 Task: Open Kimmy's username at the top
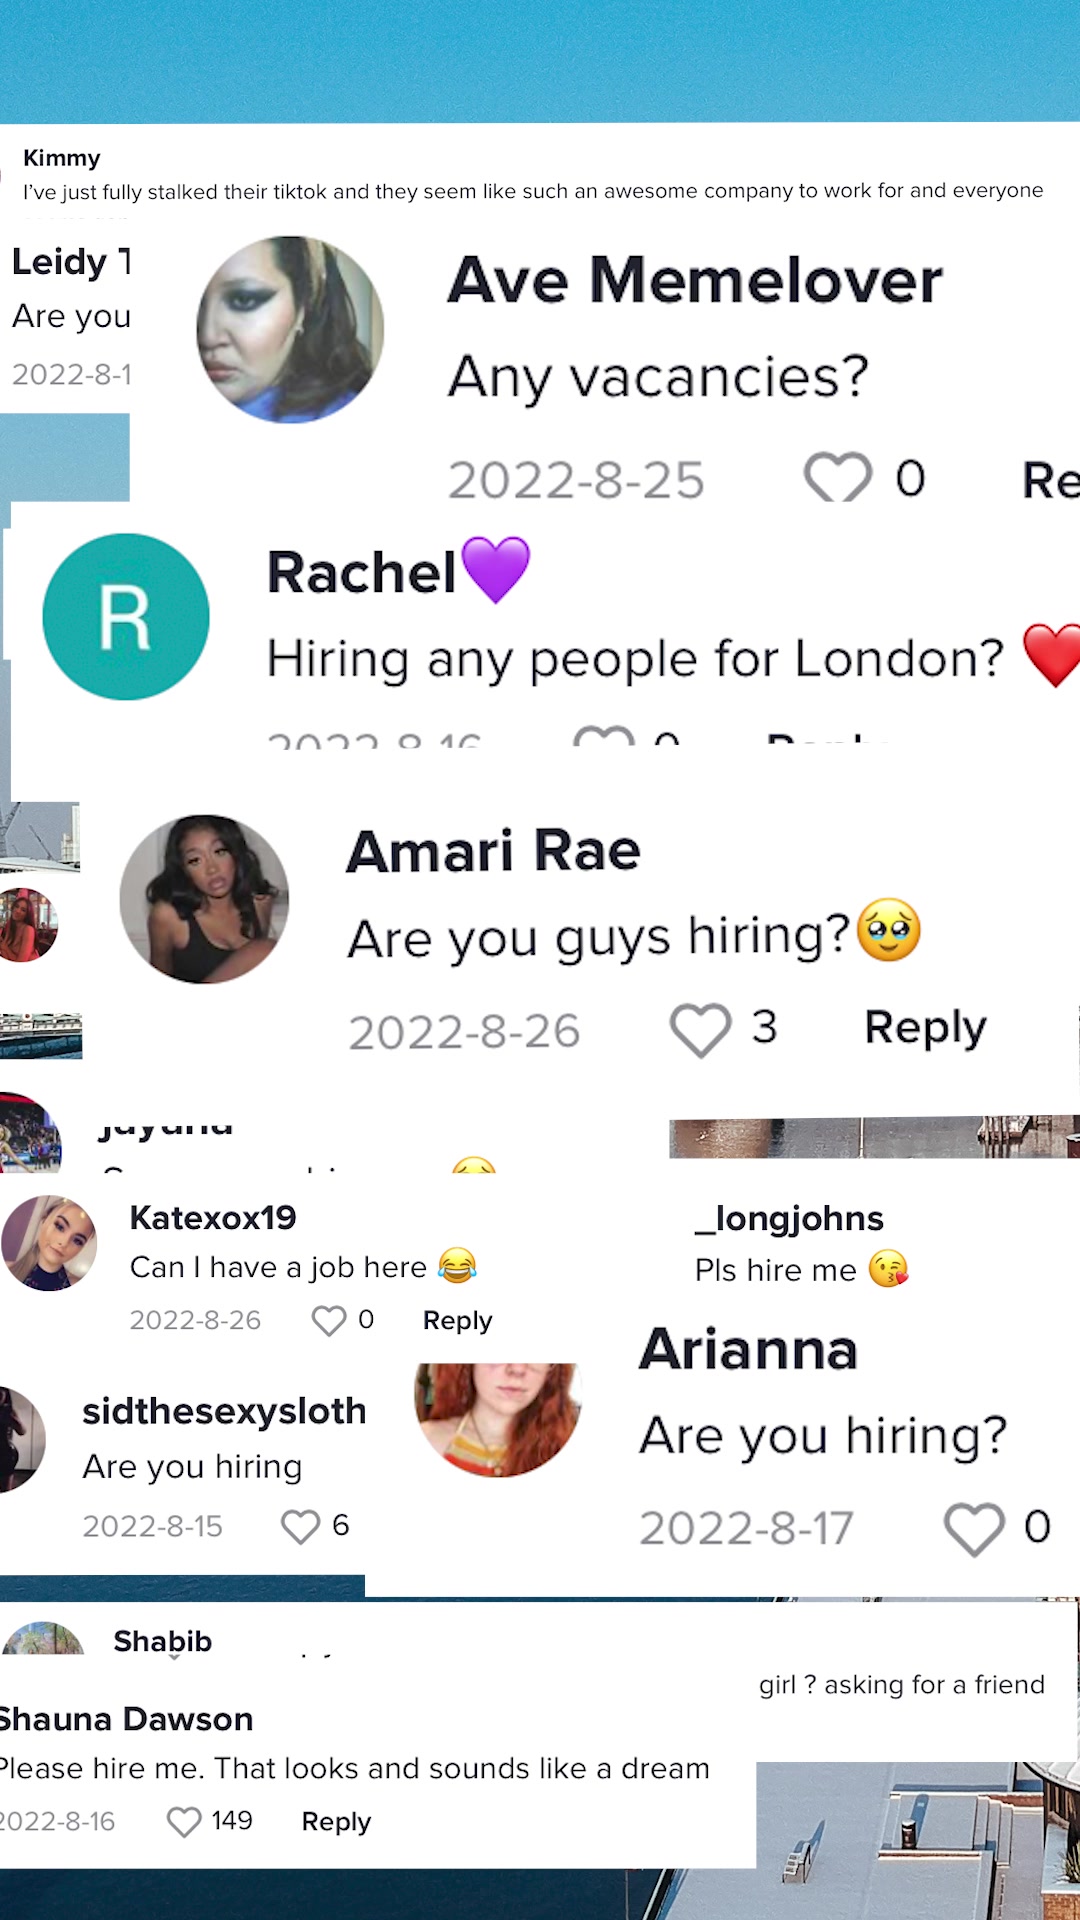[62, 158]
